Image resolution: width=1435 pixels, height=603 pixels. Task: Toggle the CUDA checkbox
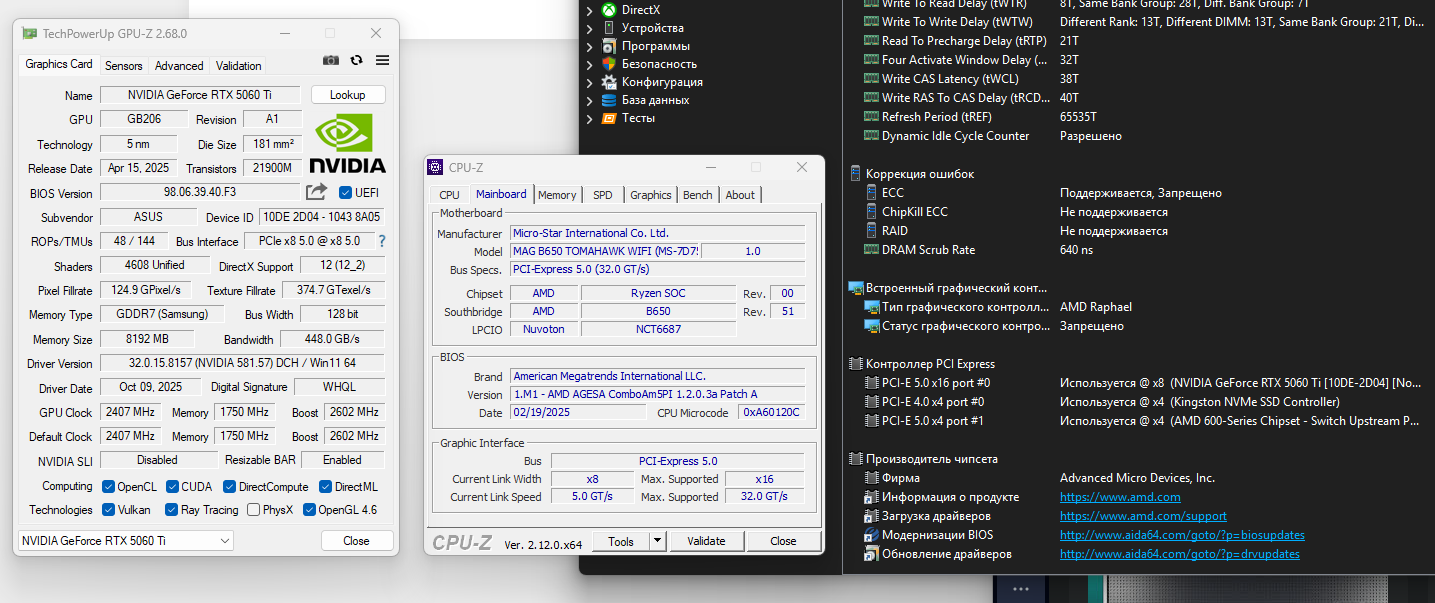tap(171, 487)
